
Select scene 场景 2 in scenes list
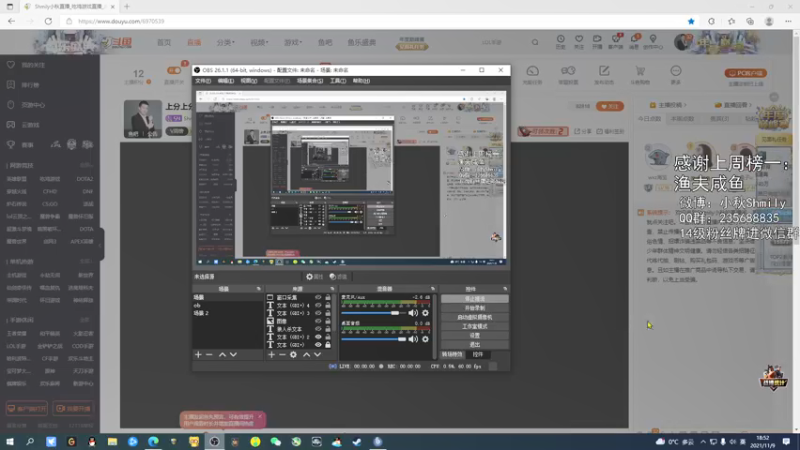[201, 313]
